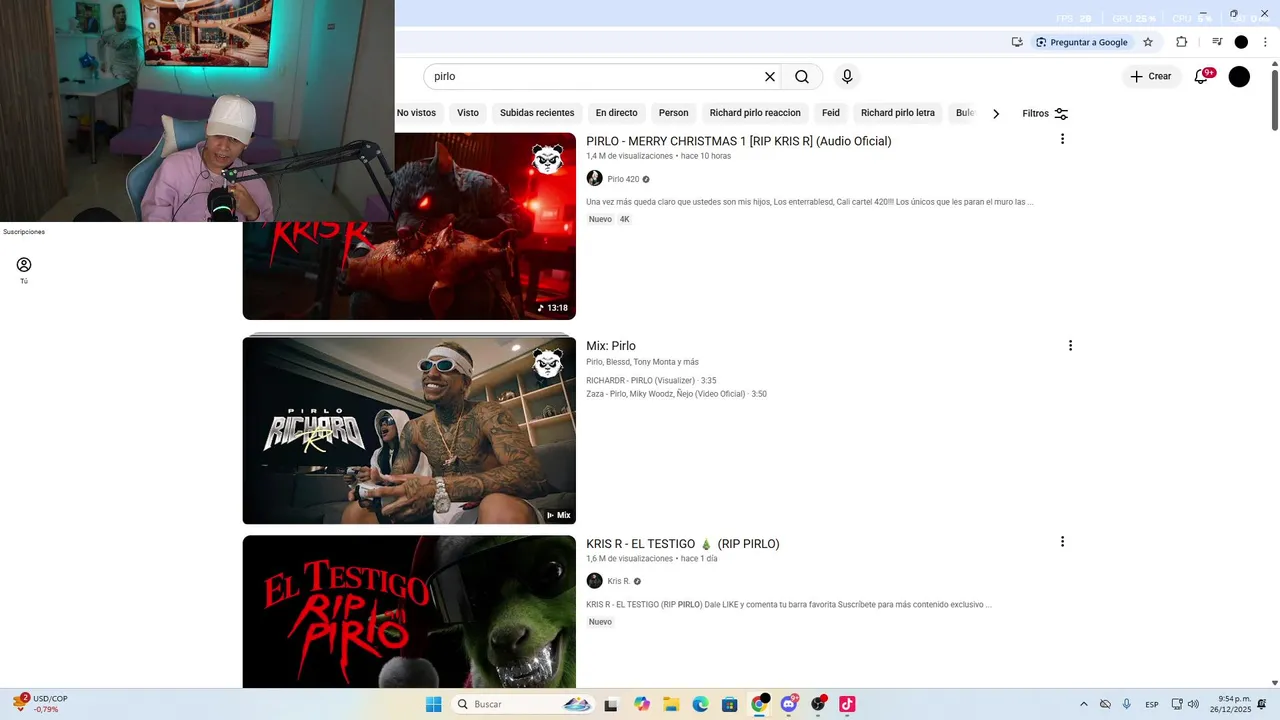Select the En directo filter chip
Image resolution: width=1280 pixels, height=720 pixels.
coord(616,113)
